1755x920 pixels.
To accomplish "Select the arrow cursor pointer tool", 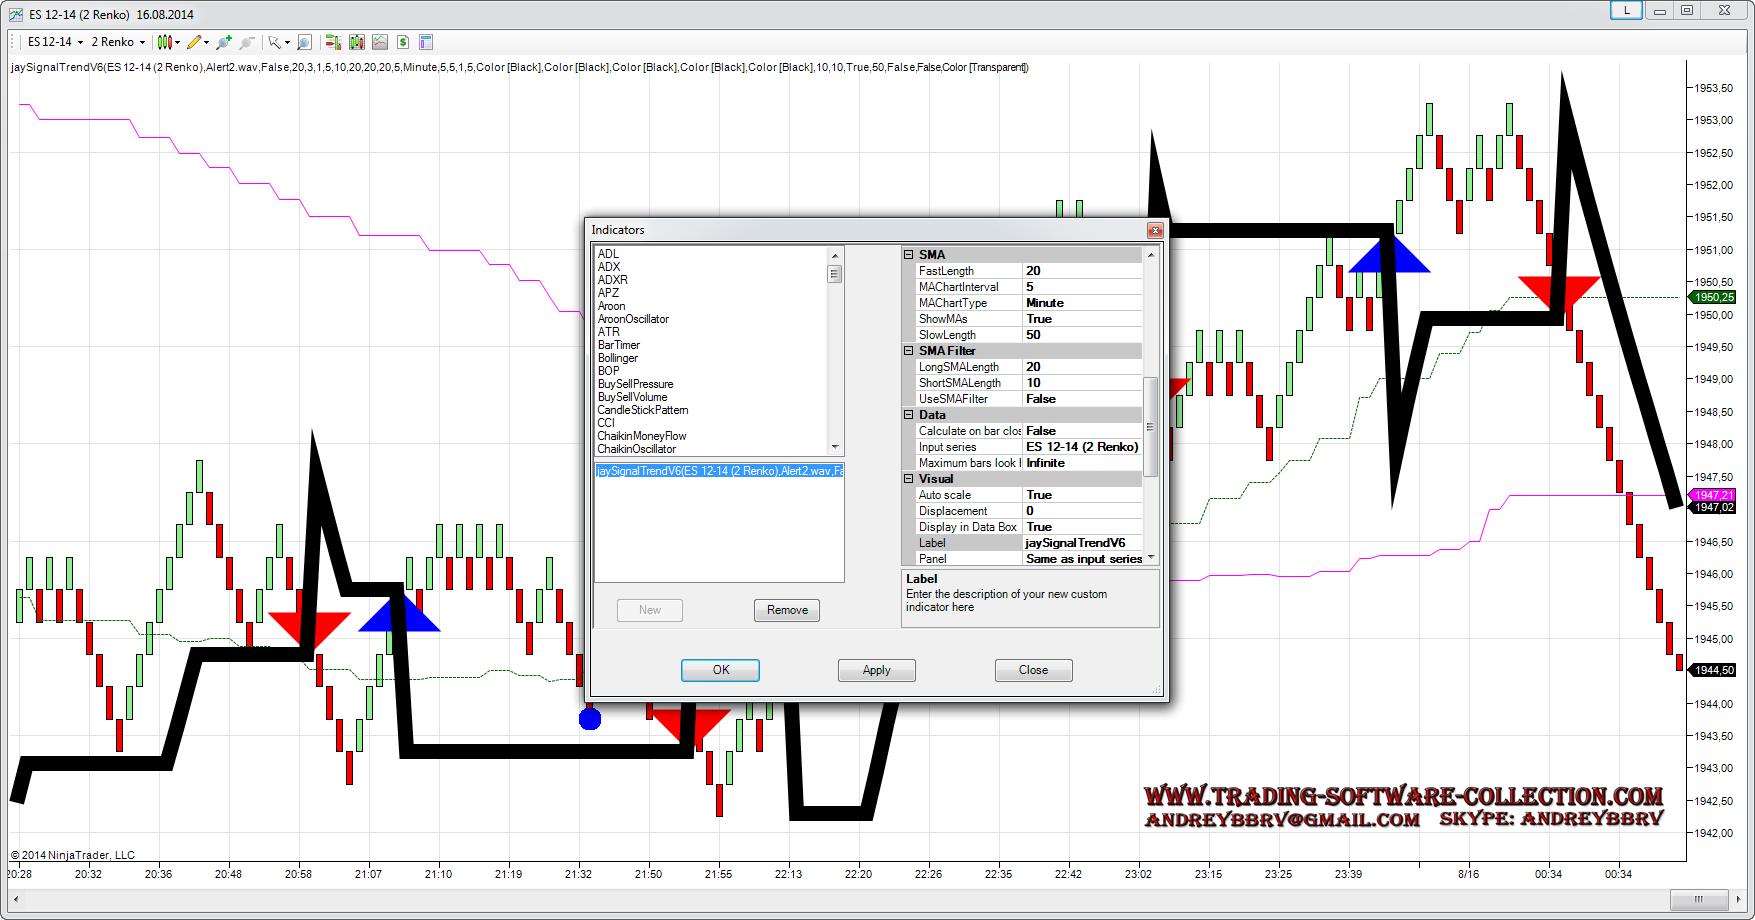I will (x=274, y=42).
